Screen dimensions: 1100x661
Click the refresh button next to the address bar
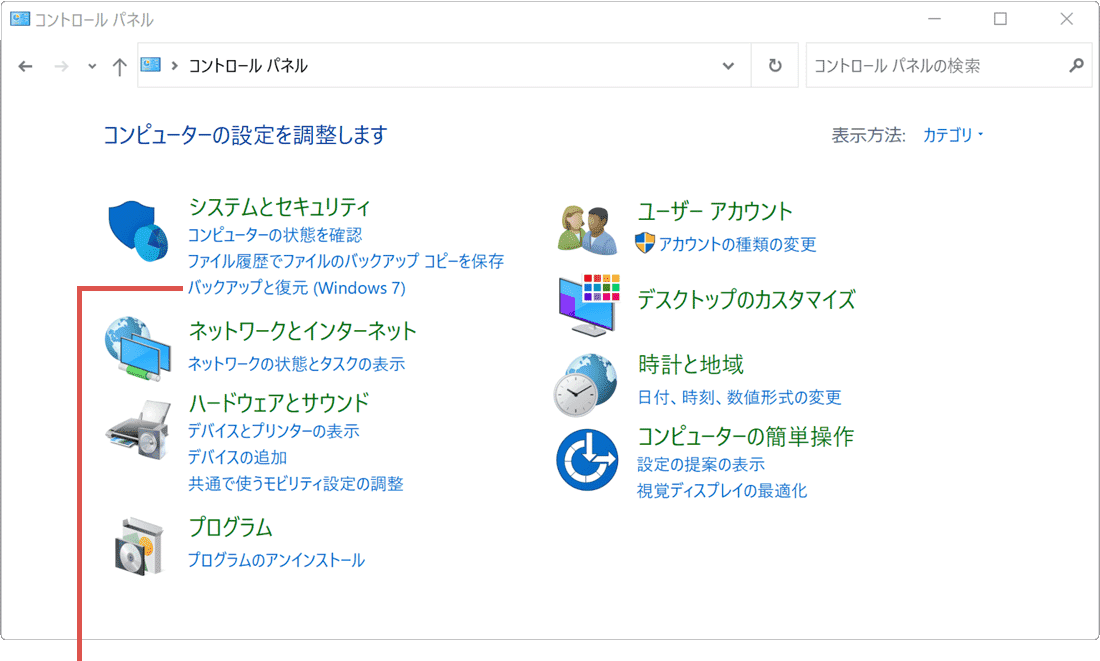click(x=775, y=64)
